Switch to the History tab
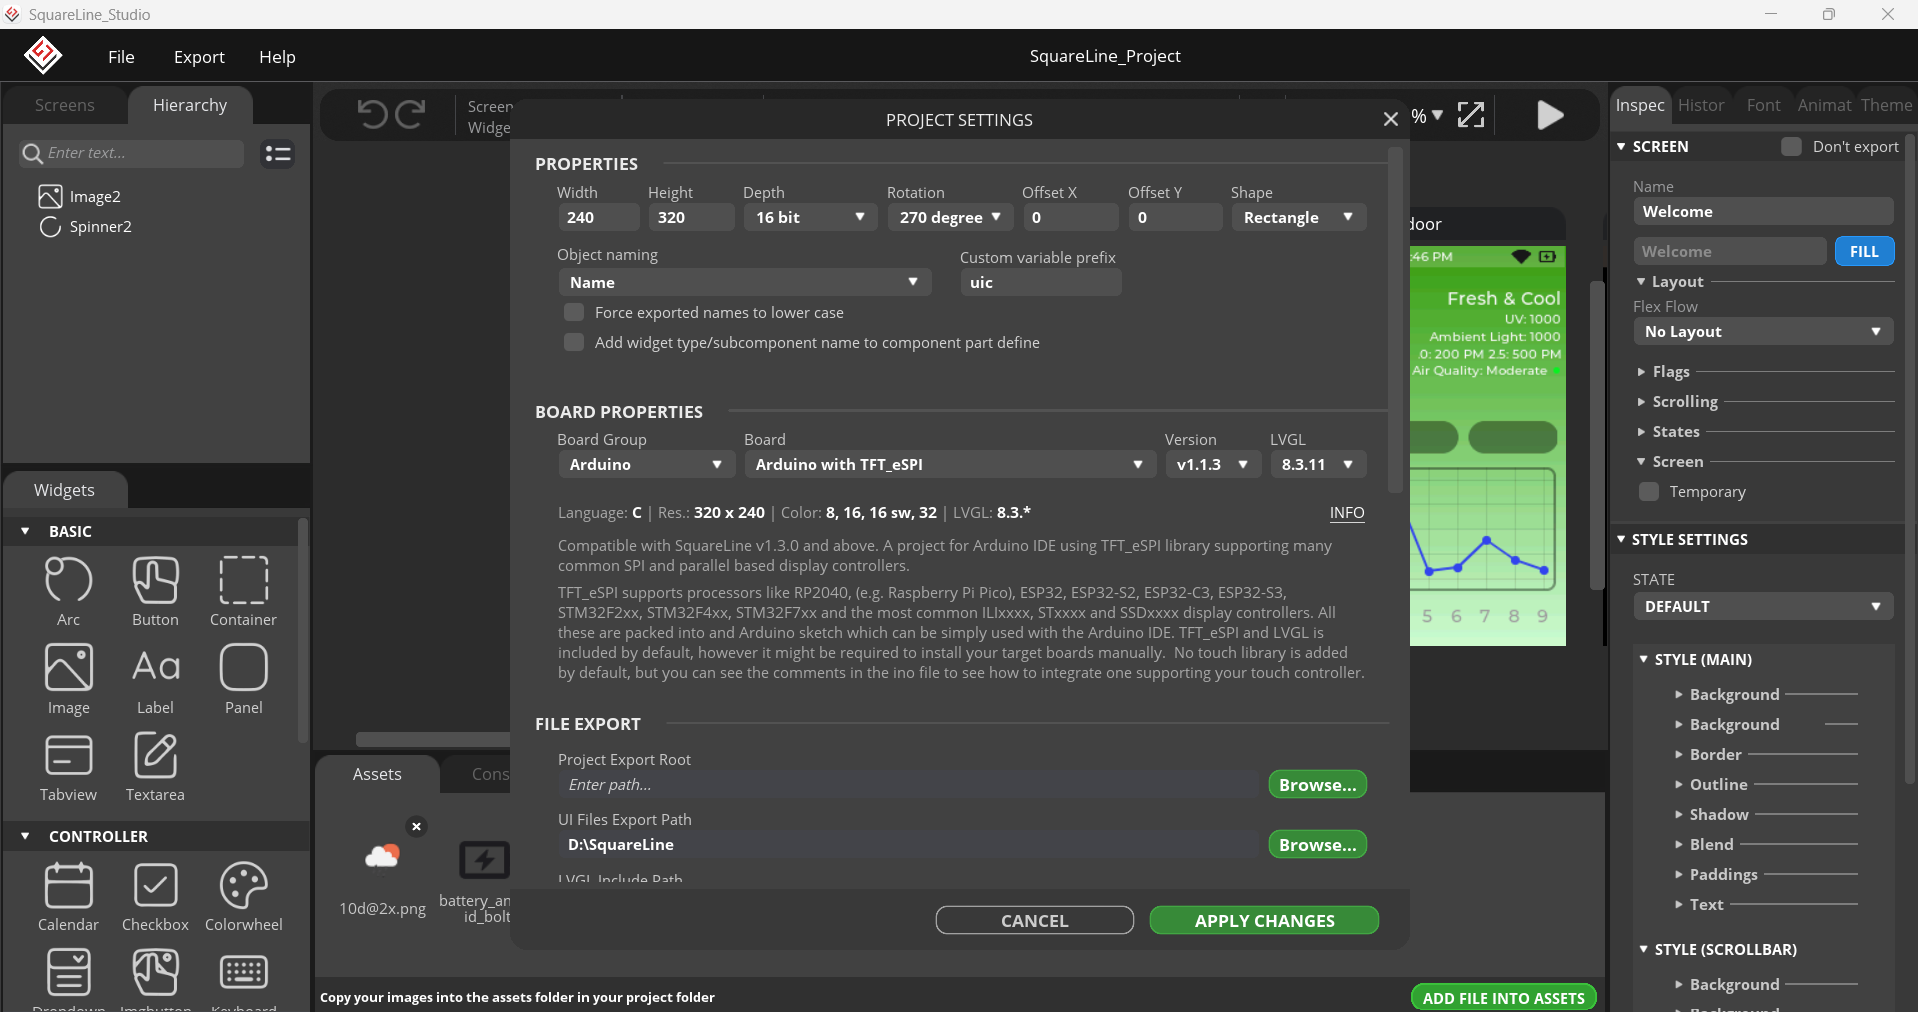Screen dimensions: 1918x1012 [x=1701, y=105]
